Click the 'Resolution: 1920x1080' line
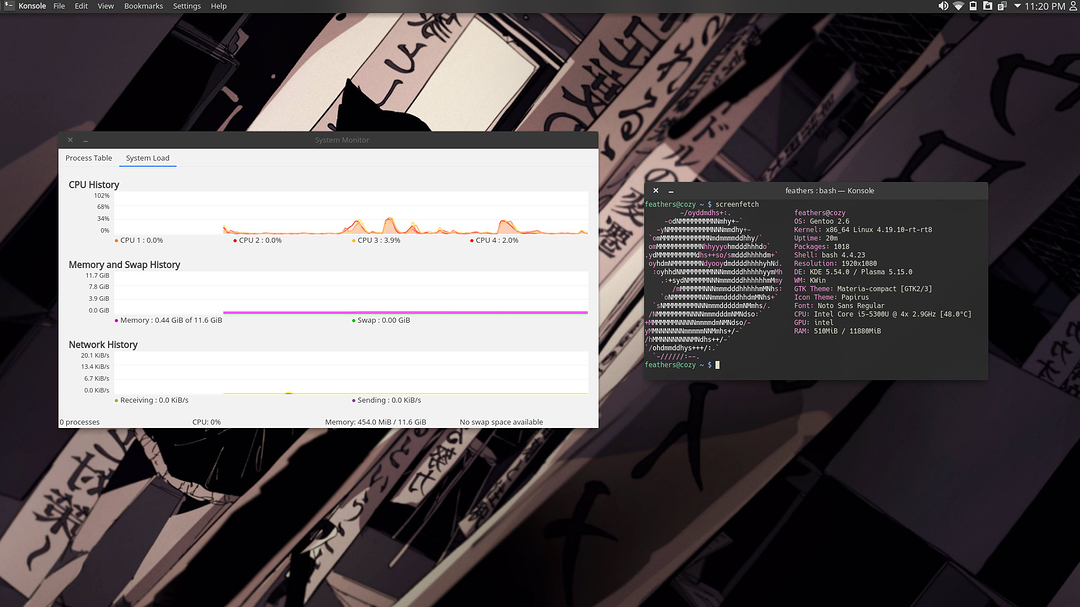Image resolution: width=1080 pixels, height=607 pixels. click(835, 263)
